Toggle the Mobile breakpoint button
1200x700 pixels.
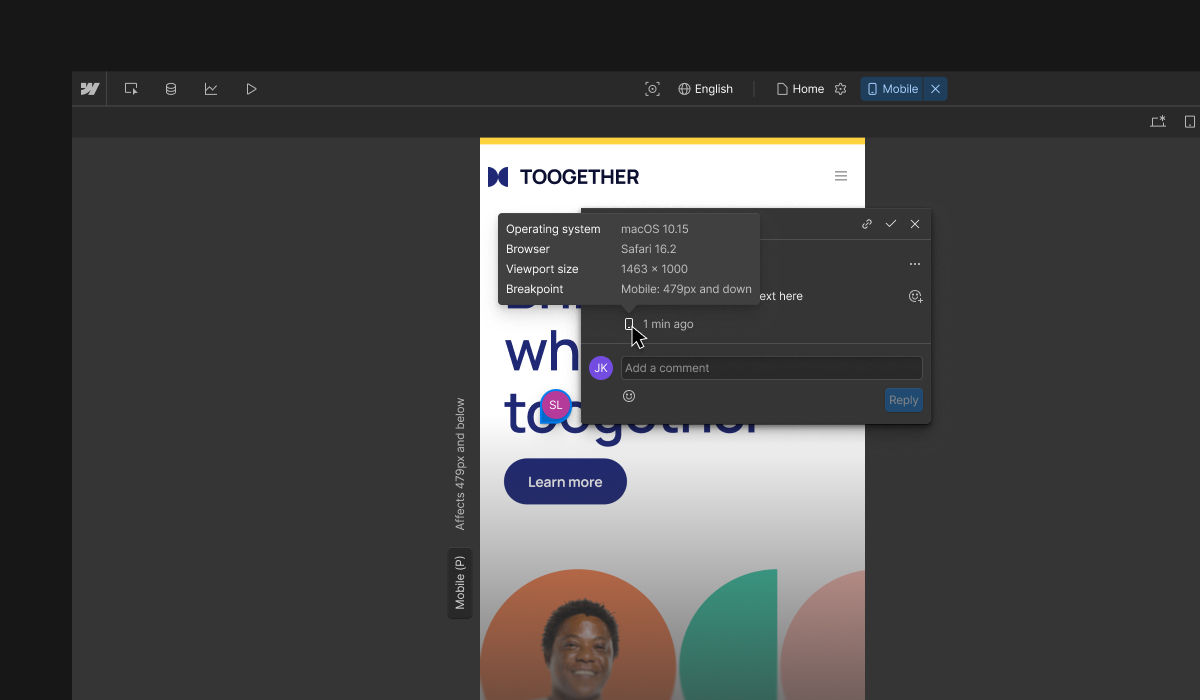pyautogui.click(x=892, y=88)
